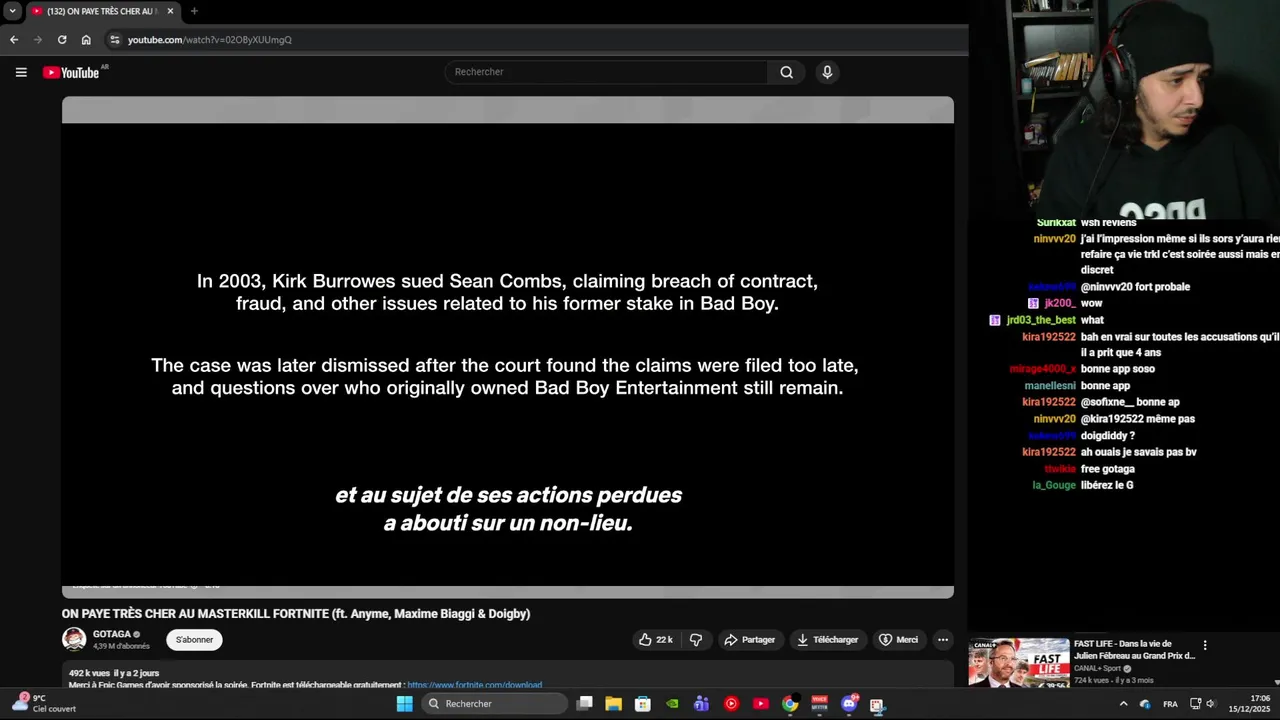Download the video with Télécharger
This screenshot has height=720, width=1280.
[x=828, y=640]
